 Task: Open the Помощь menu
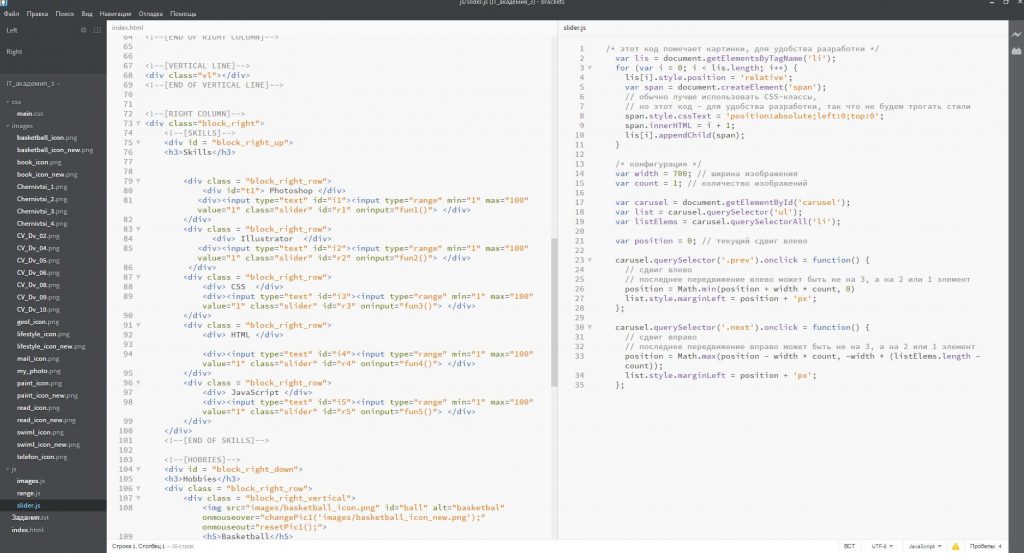(x=183, y=14)
